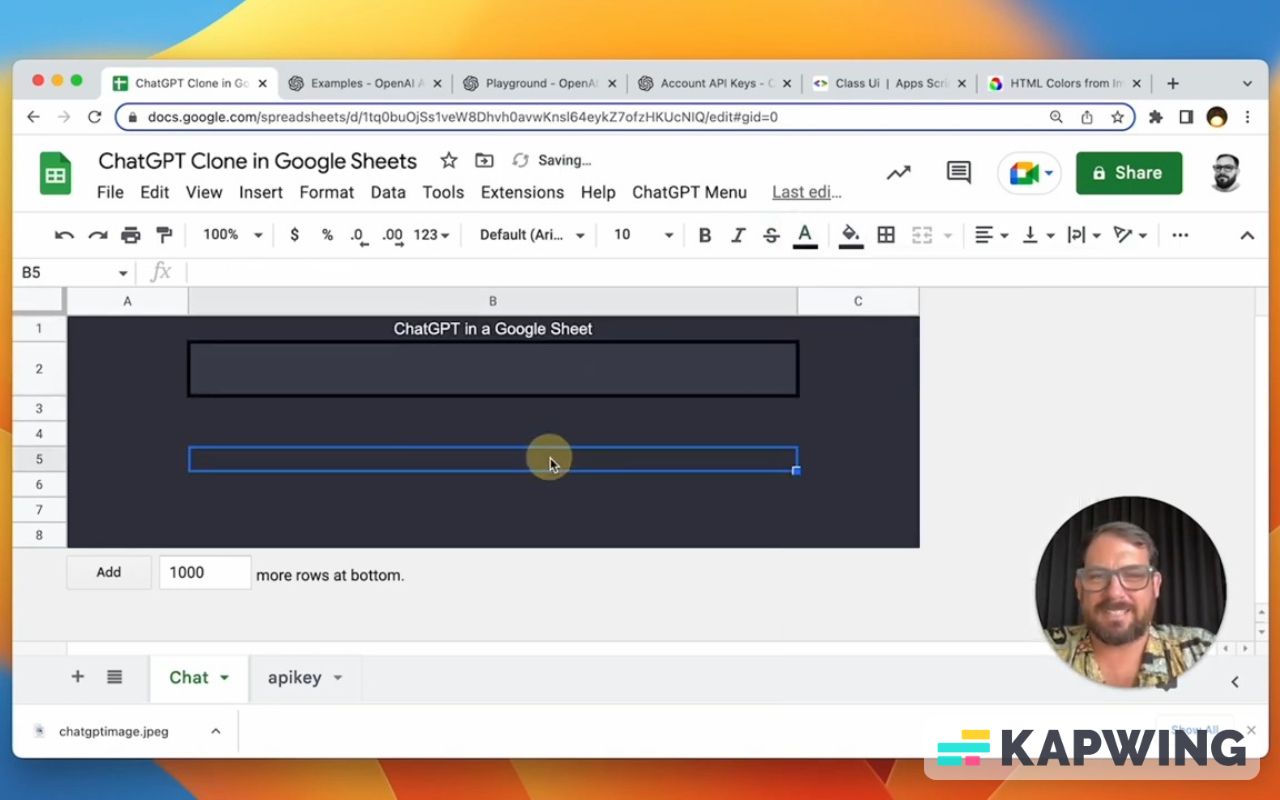Screen dimensions: 1280x800
Task: Add a new sheet with the plus icon
Action: coord(77,677)
